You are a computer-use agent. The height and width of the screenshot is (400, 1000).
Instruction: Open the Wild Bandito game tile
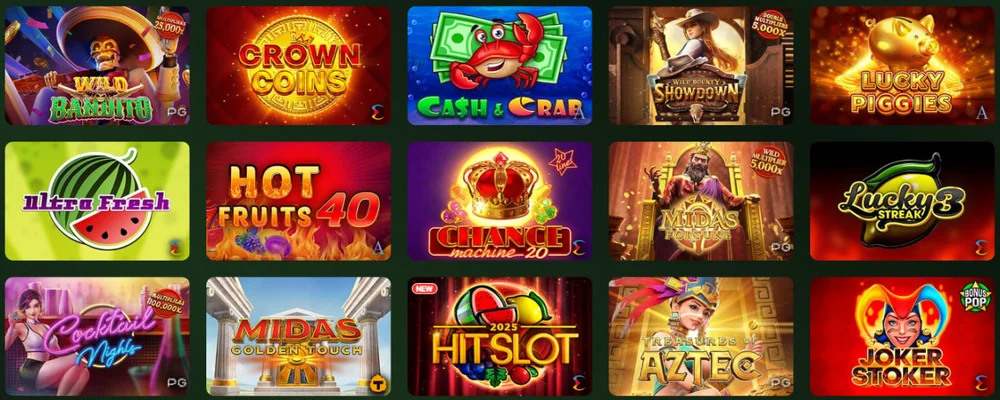point(97,66)
